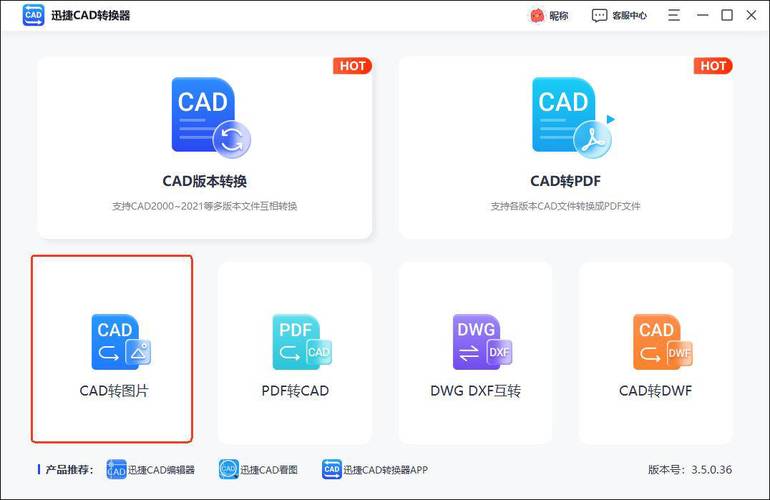
Task: Click the 产品推荐 label
Action: coord(69,470)
